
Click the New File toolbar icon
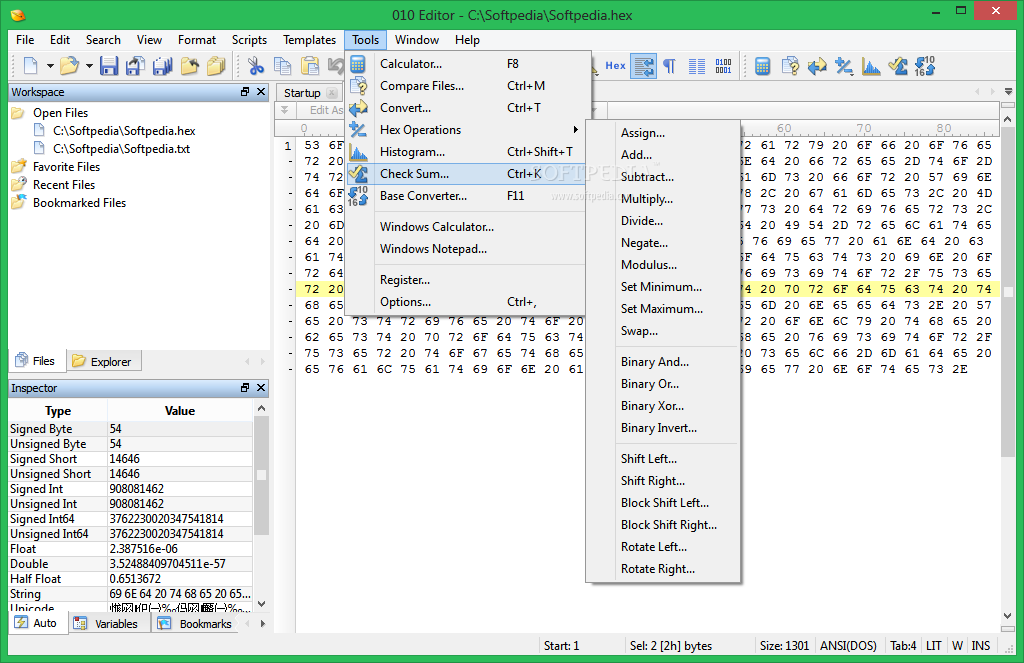(31, 65)
